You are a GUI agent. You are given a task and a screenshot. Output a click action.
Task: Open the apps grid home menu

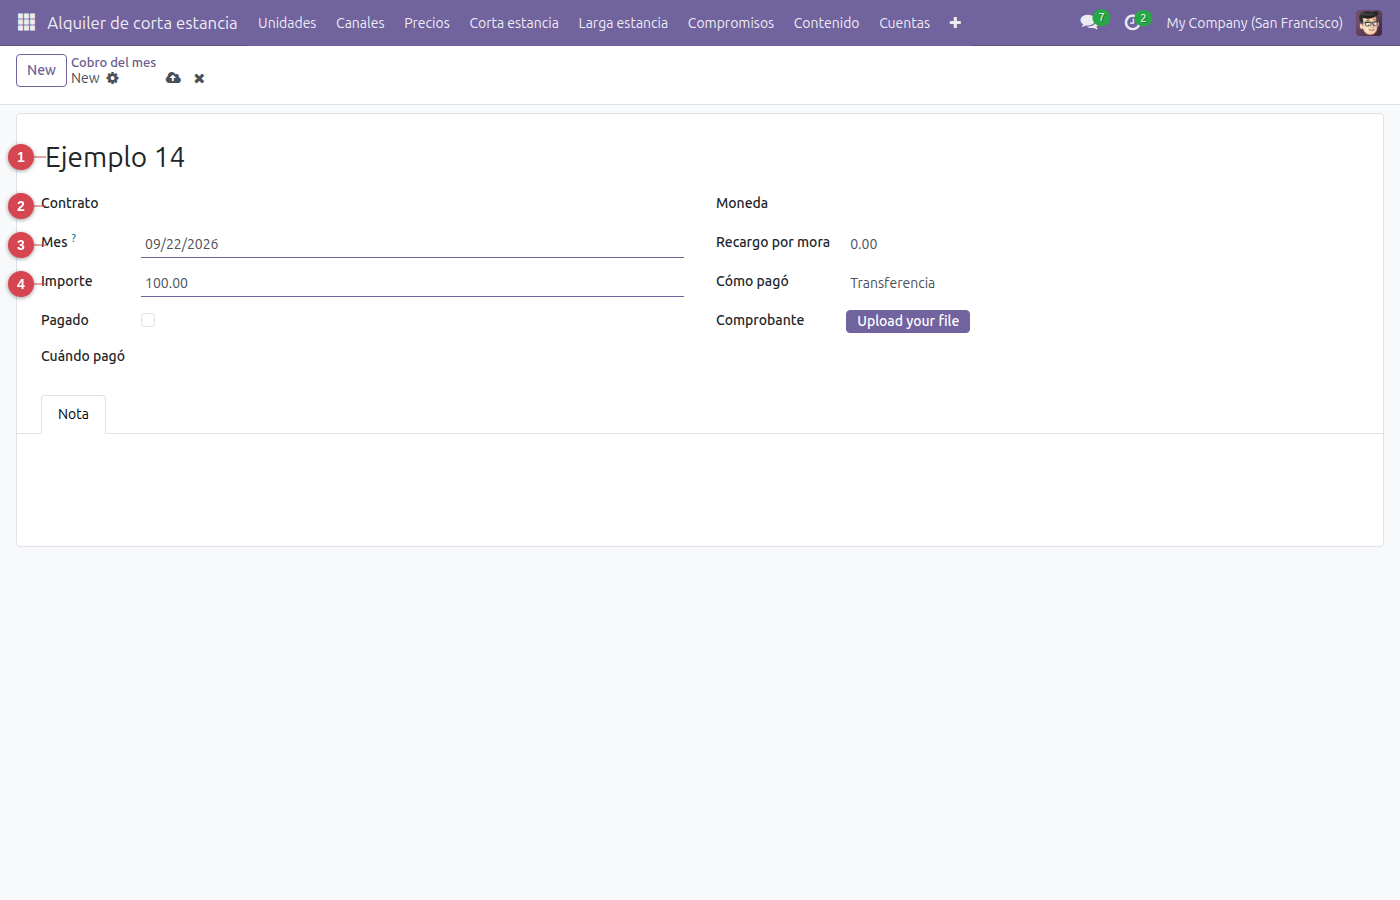(x=27, y=22)
